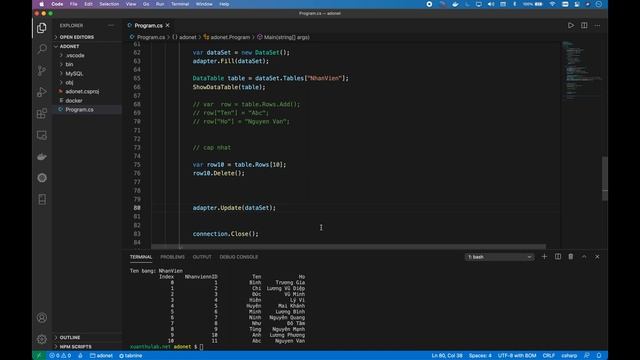Viewport: 640px width, 360px height.
Task: Open the Remote Explorer view
Action: click(x=42, y=135)
